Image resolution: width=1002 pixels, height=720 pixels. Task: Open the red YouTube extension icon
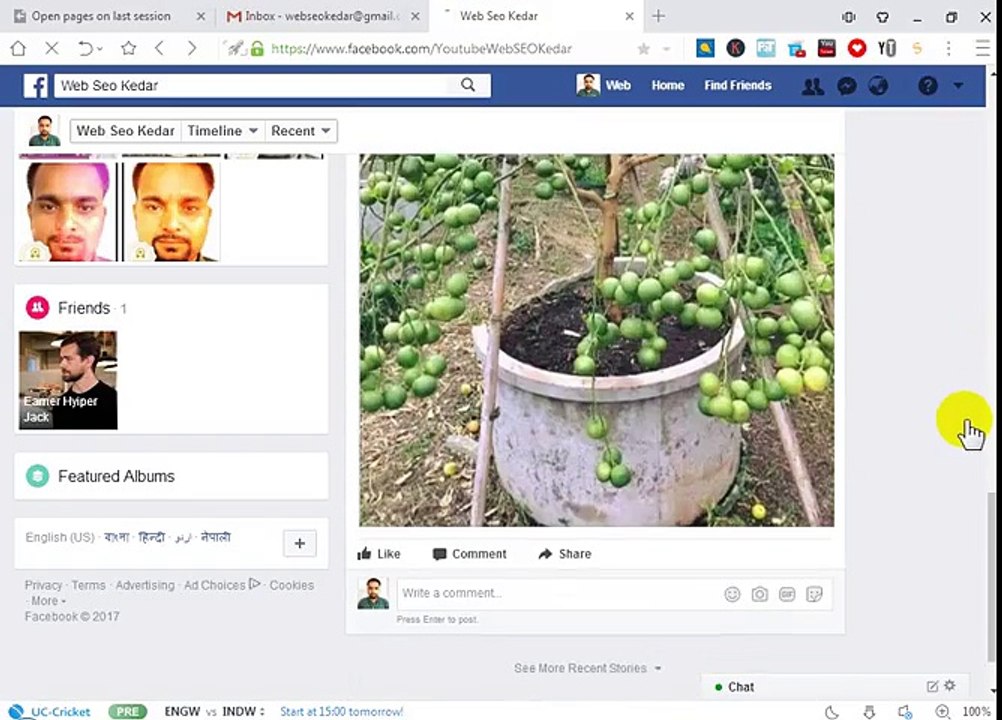click(x=826, y=48)
